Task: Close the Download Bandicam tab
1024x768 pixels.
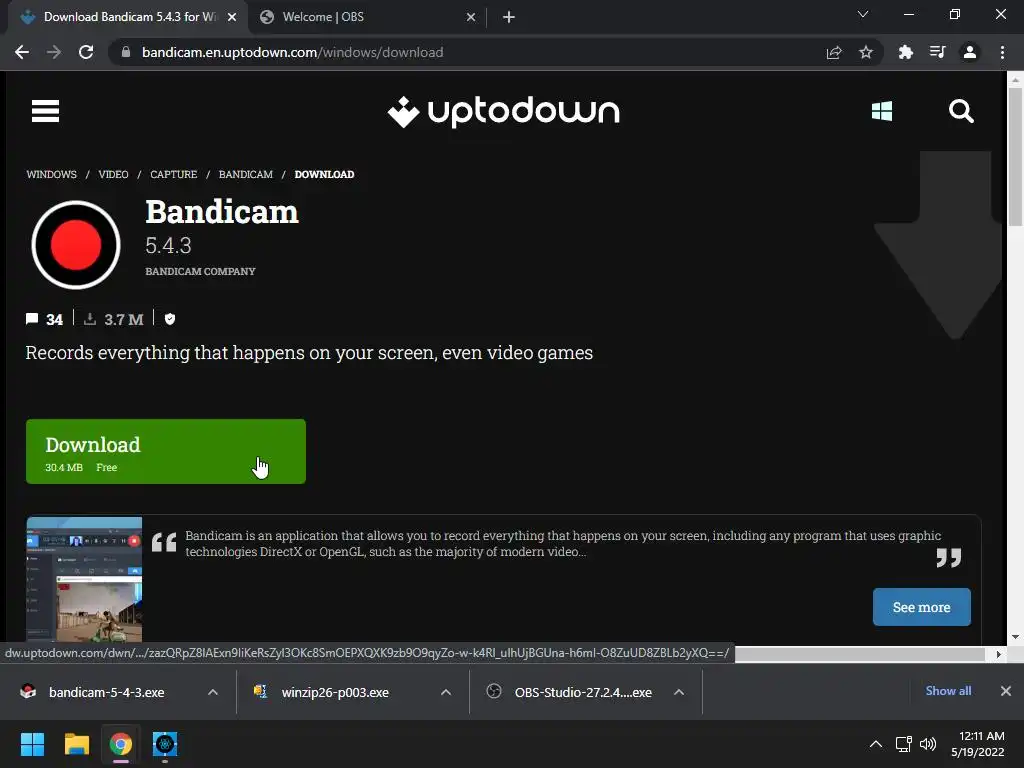Action: [x=232, y=17]
